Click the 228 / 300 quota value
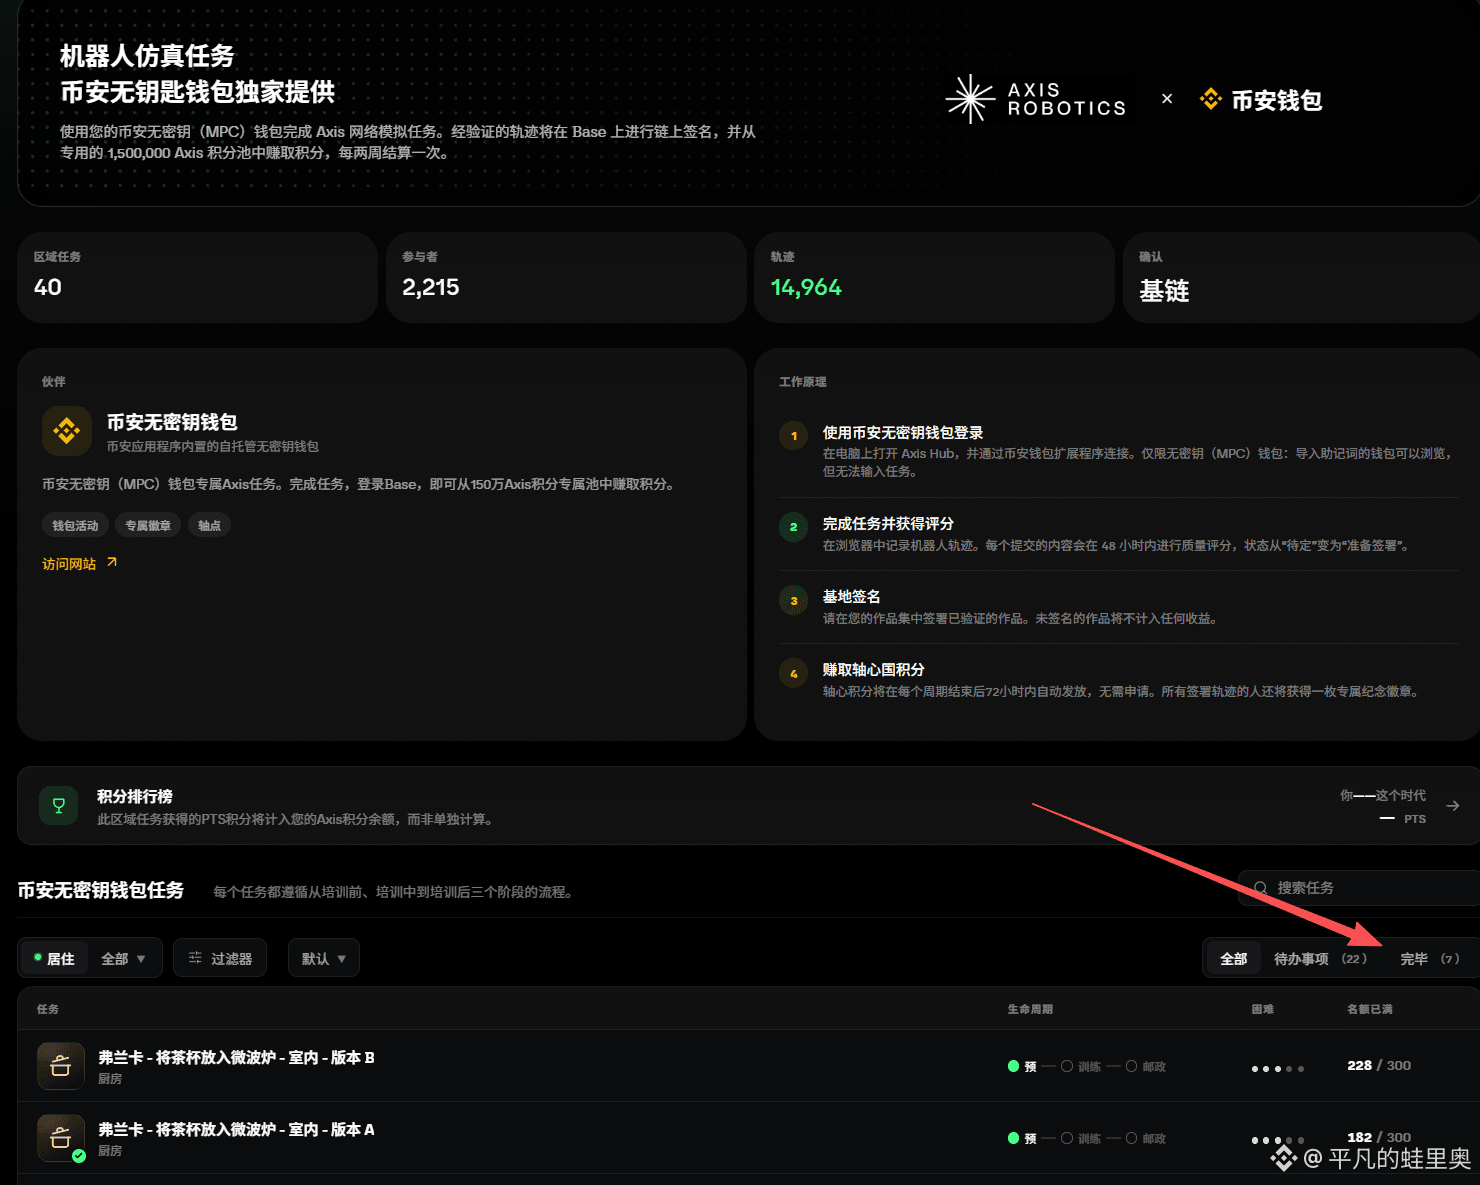 click(x=1379, y=1065)
